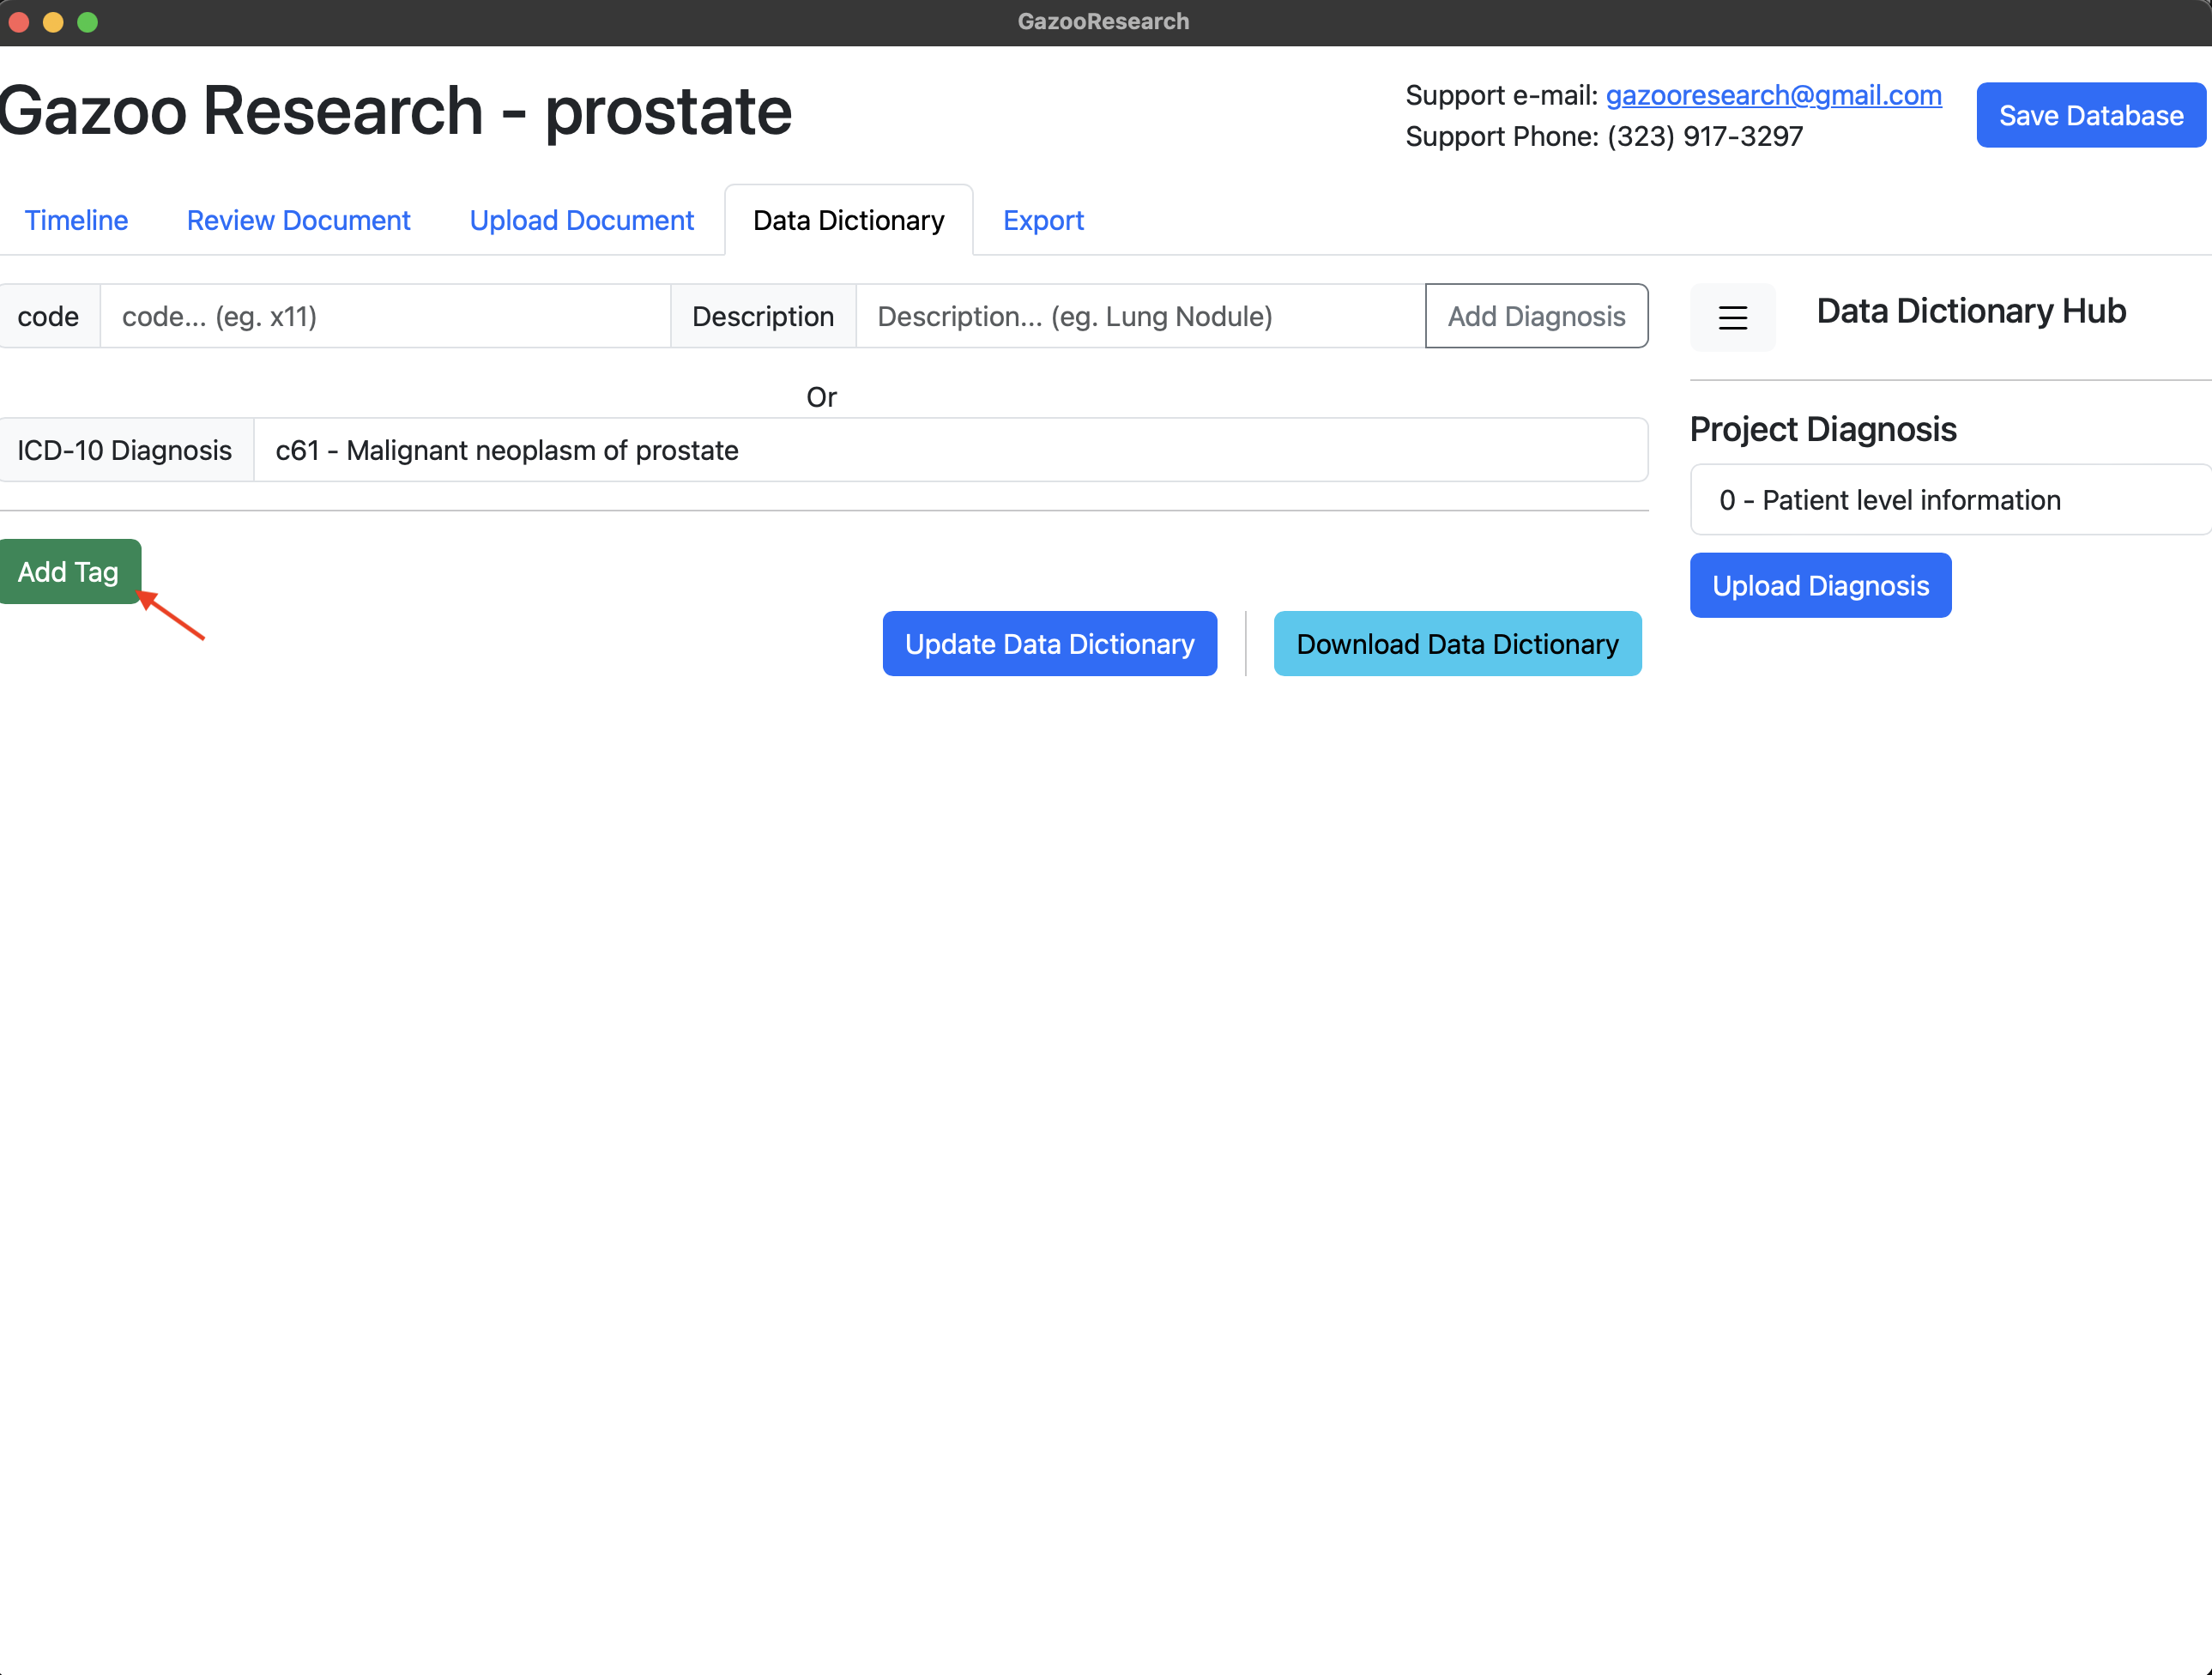
Task: Go to the Upload Document tab
Action: coord(581,220)
